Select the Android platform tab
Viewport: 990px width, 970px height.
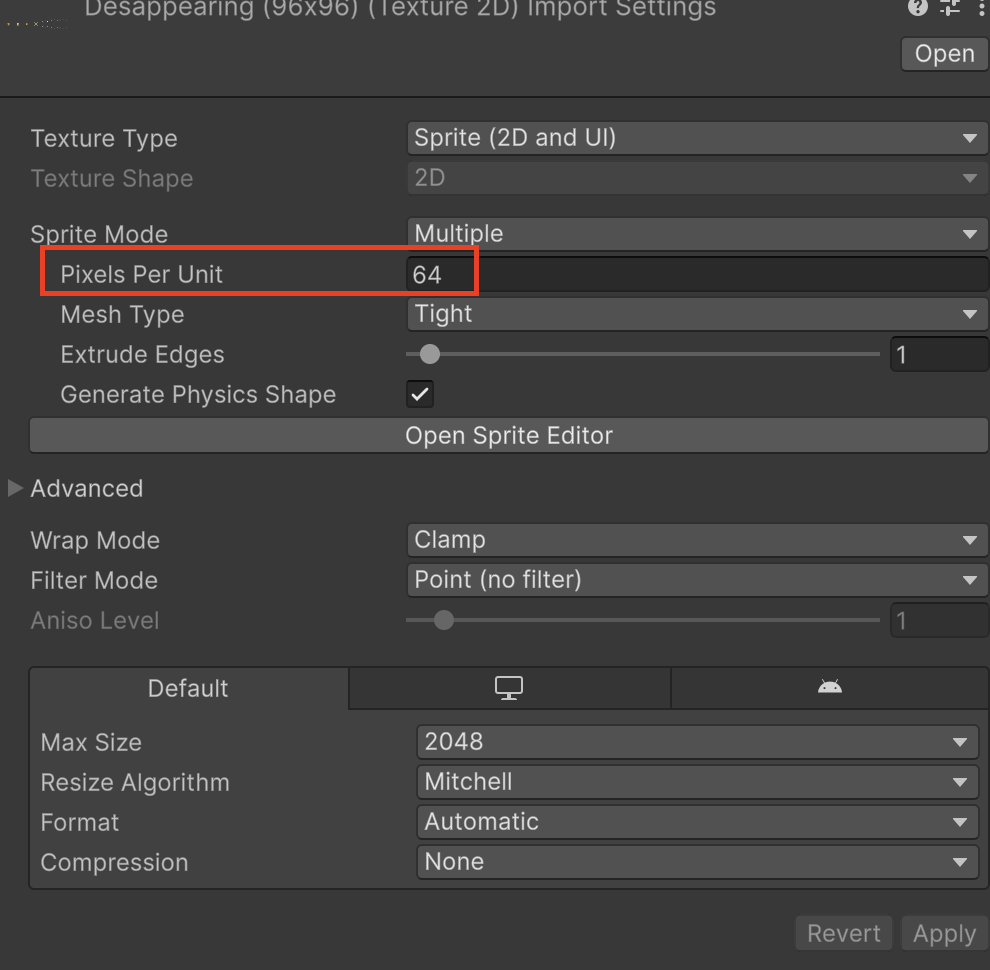pos(829,688)
